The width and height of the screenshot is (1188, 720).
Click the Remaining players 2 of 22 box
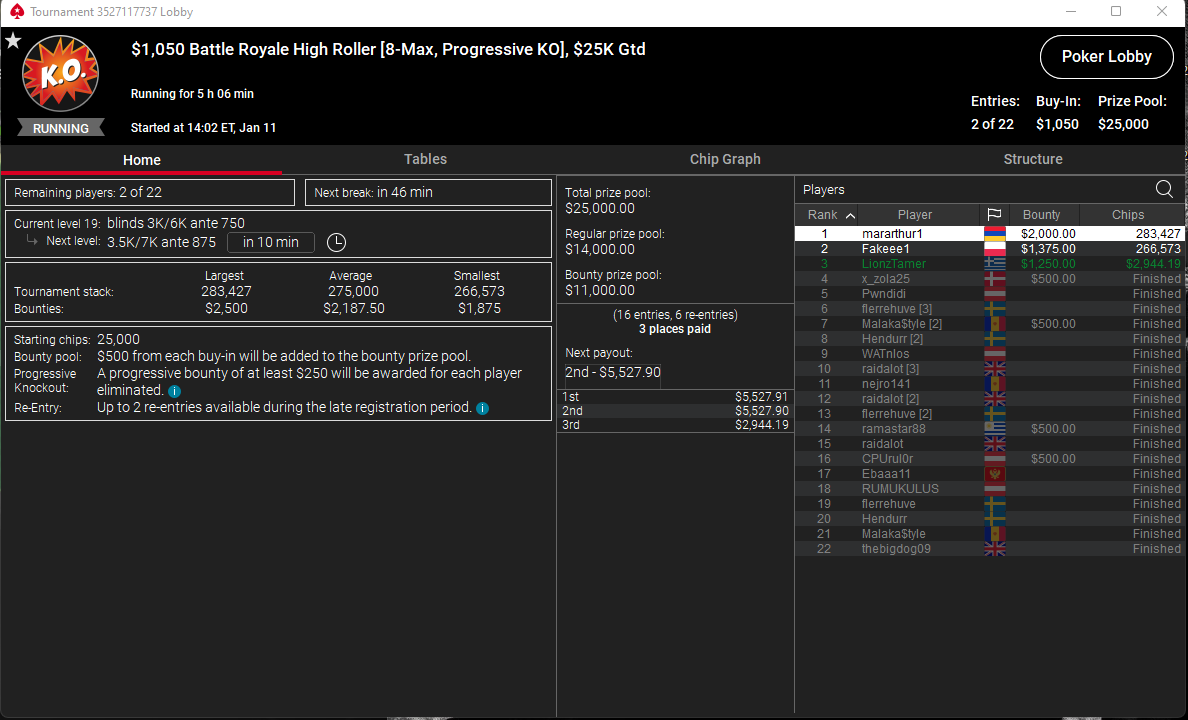[x=150, y=193]
